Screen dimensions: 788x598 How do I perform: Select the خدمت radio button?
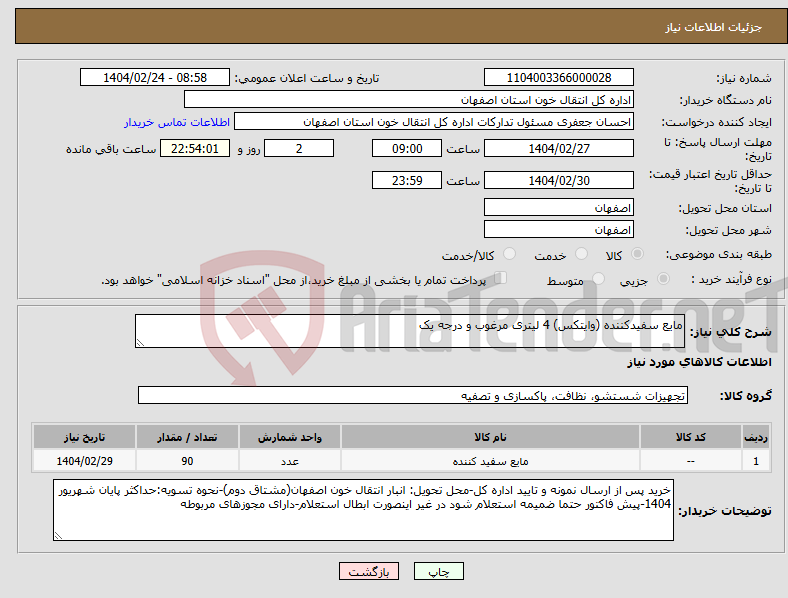pos(581,254)
